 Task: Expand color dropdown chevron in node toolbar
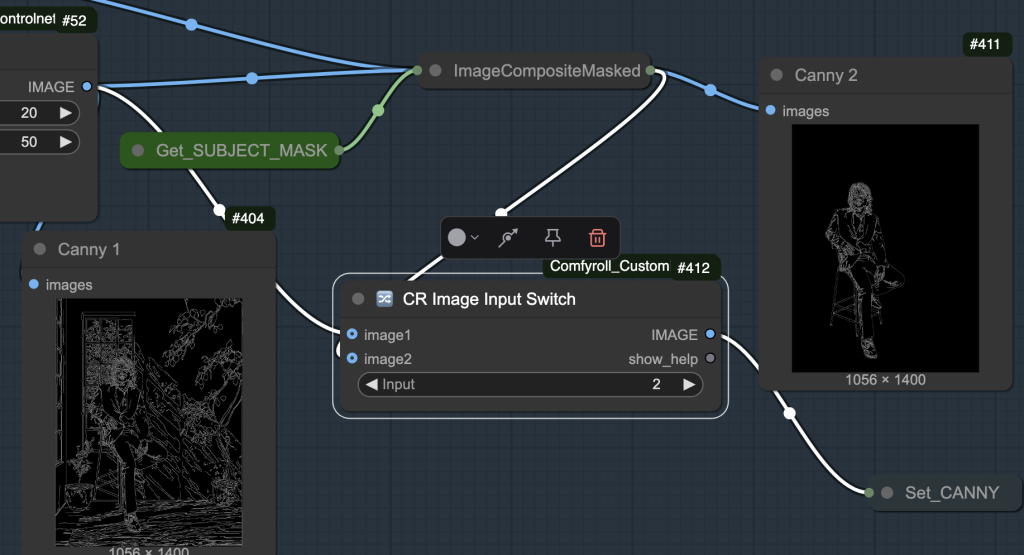475,238
